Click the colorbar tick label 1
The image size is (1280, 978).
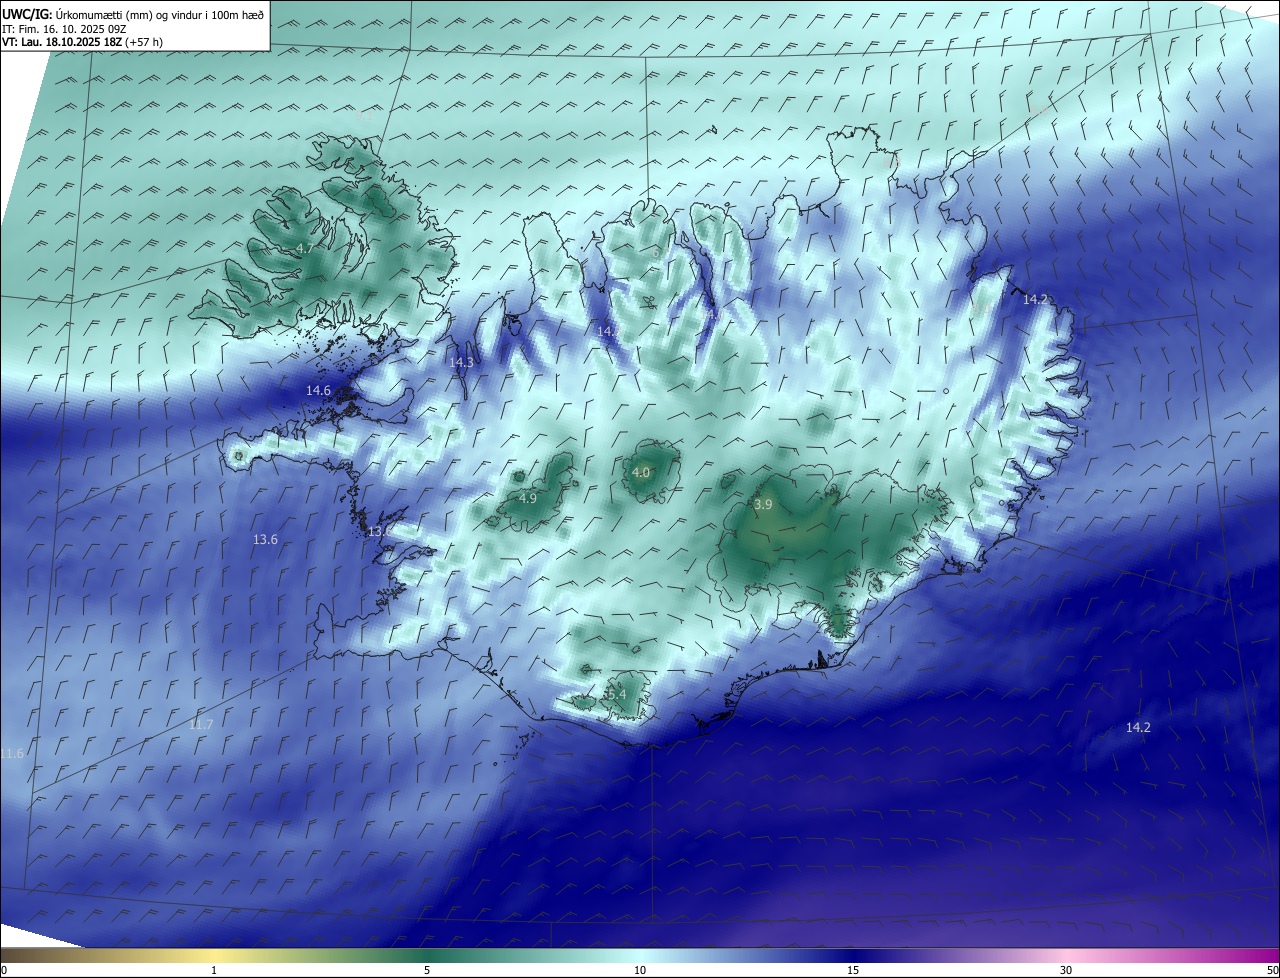(214, 970)
